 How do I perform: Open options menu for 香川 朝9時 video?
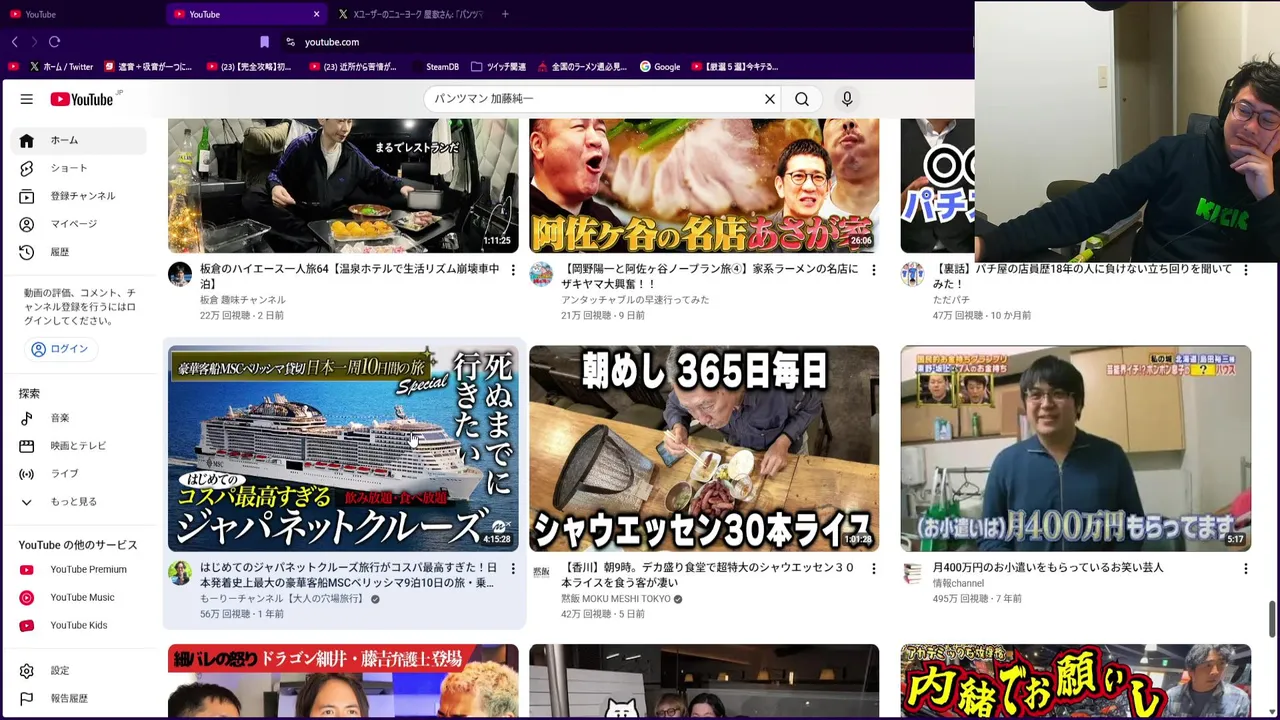point(874,569)
